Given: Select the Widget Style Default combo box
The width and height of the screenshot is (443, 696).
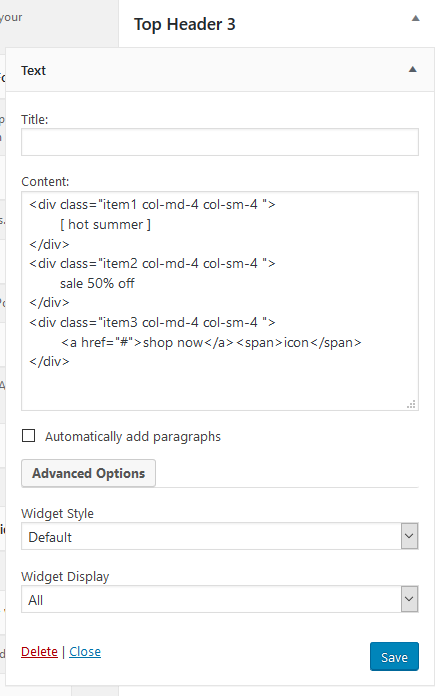Looking at the screenshot, I should 220,536.
